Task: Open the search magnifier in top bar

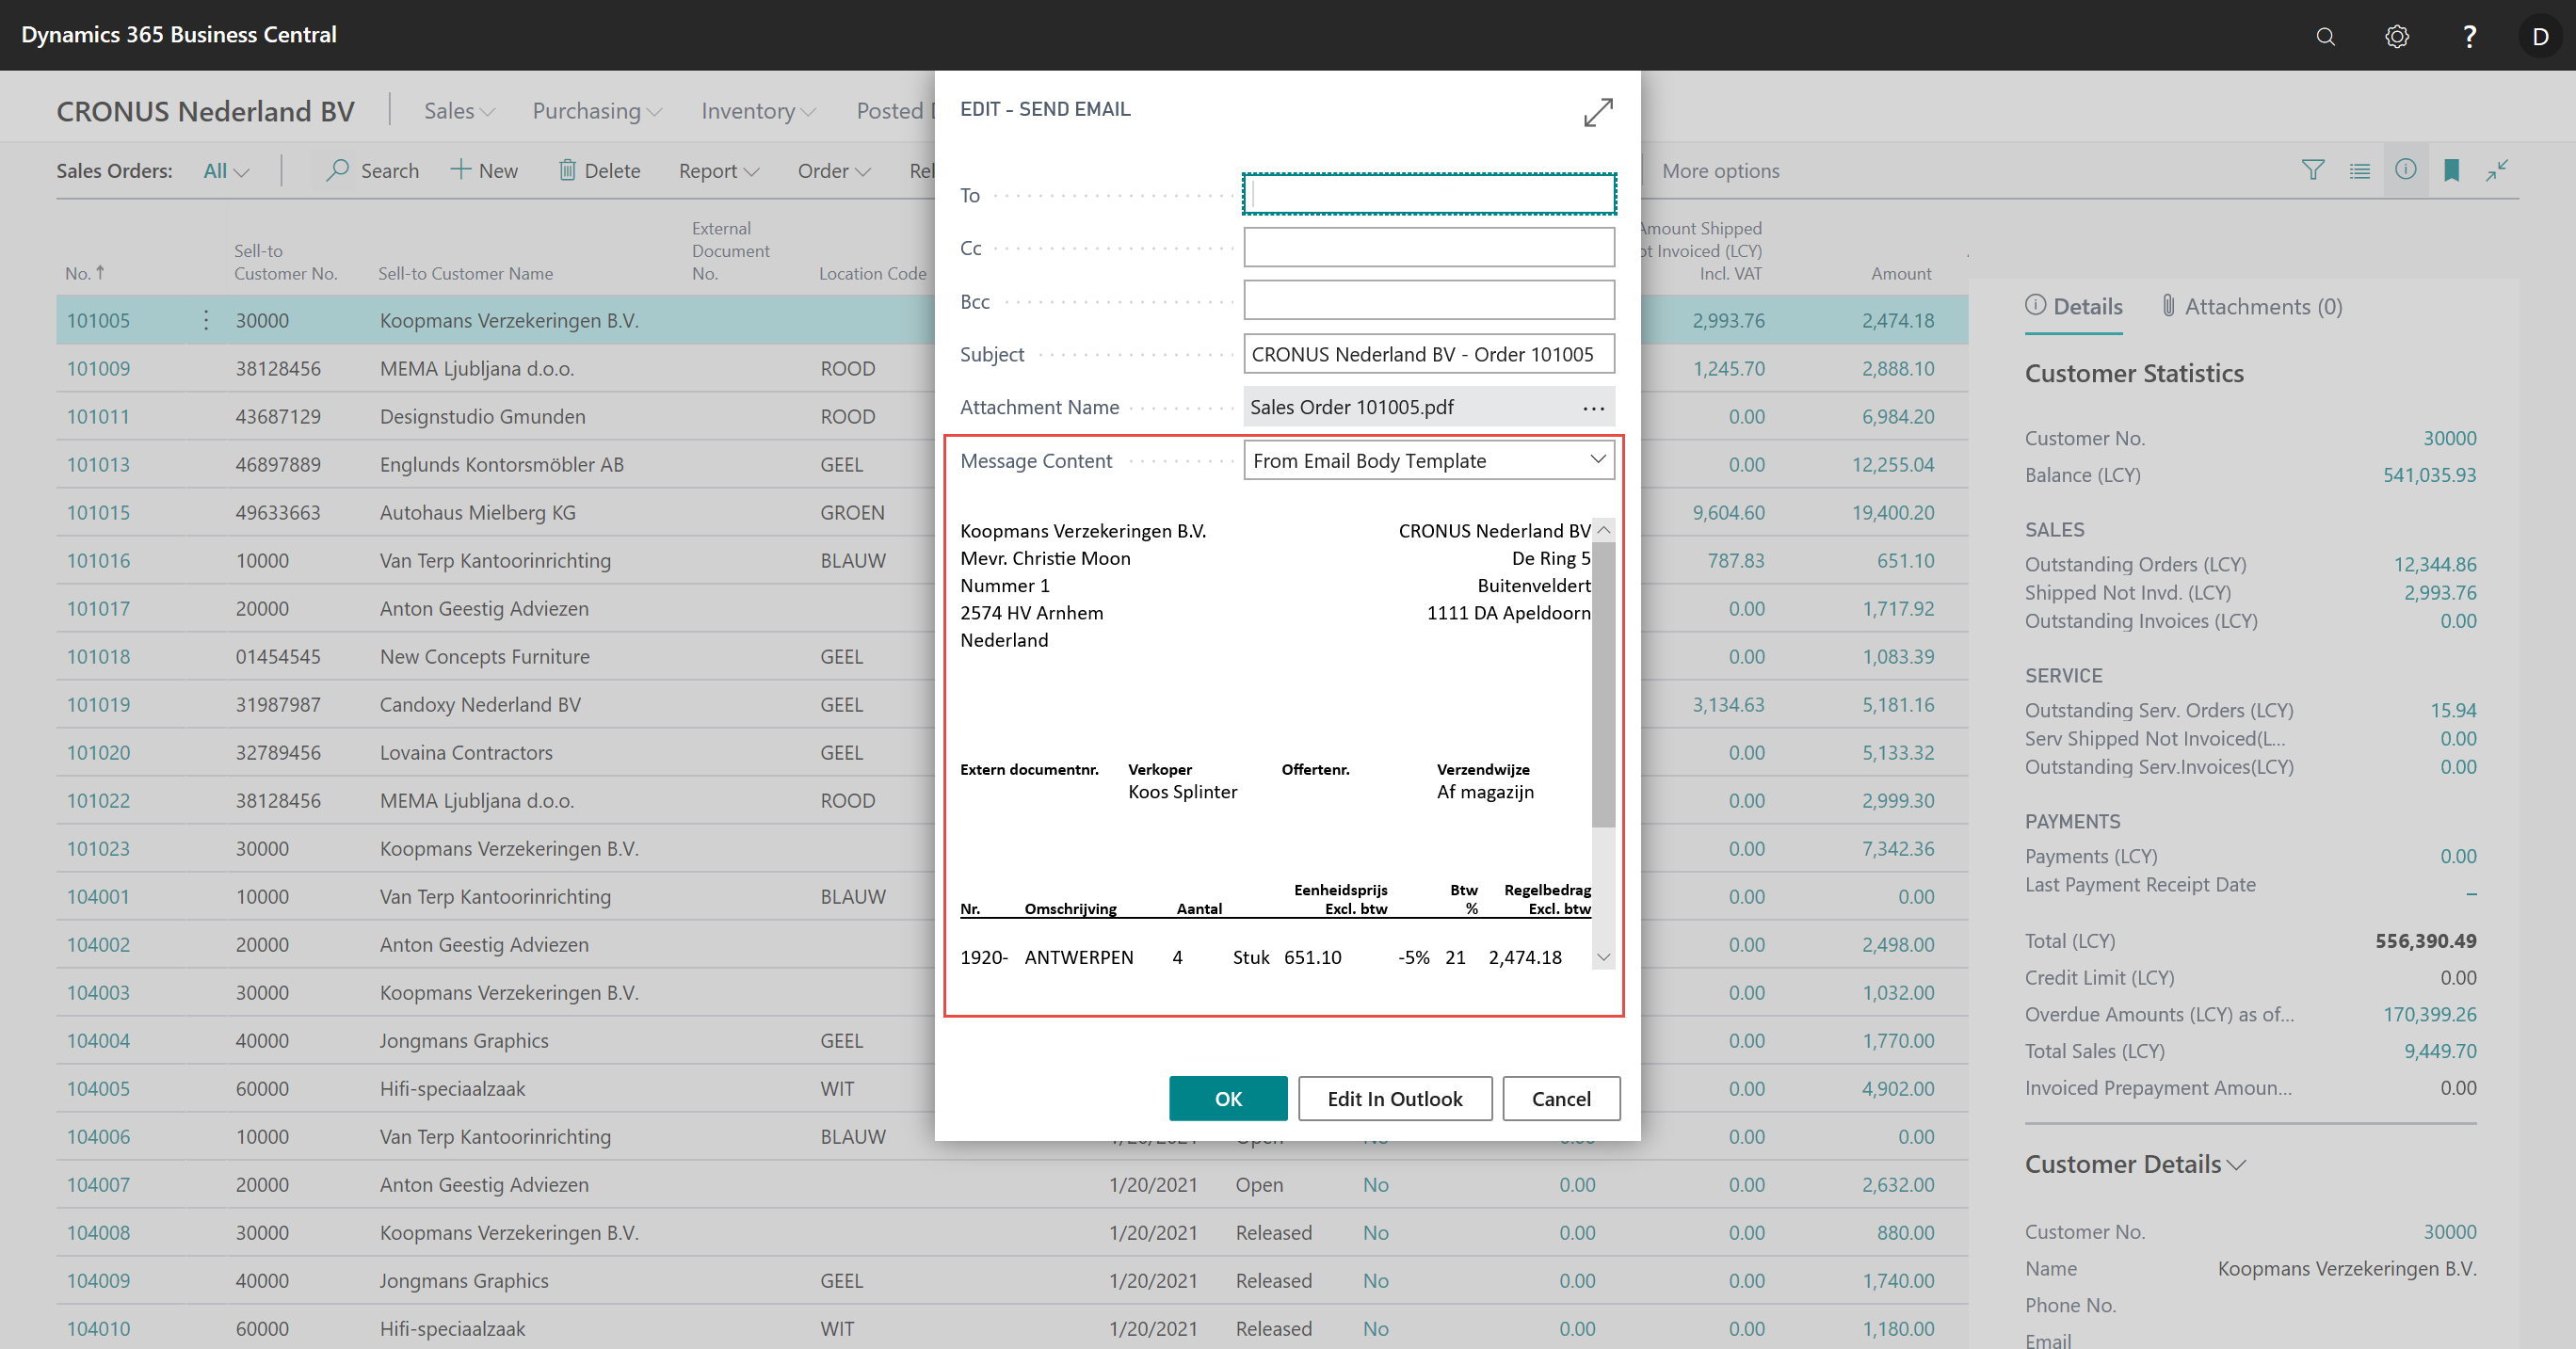Action: pos(2325,36)
